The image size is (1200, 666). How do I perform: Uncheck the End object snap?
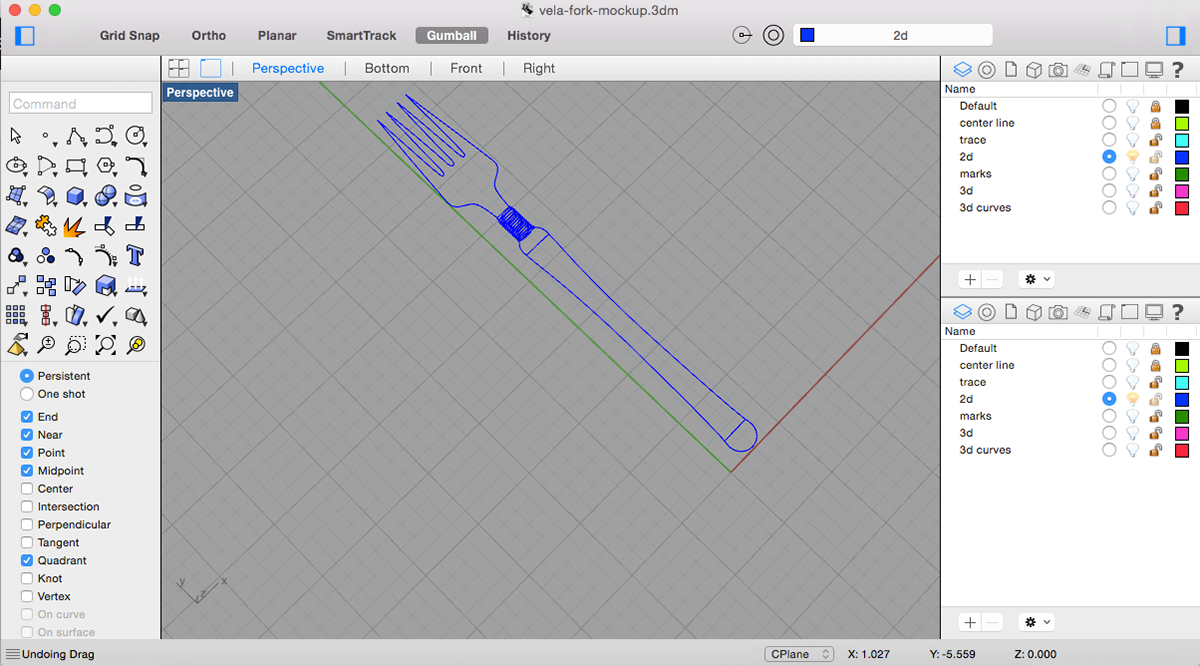click(x=27, y=417)
